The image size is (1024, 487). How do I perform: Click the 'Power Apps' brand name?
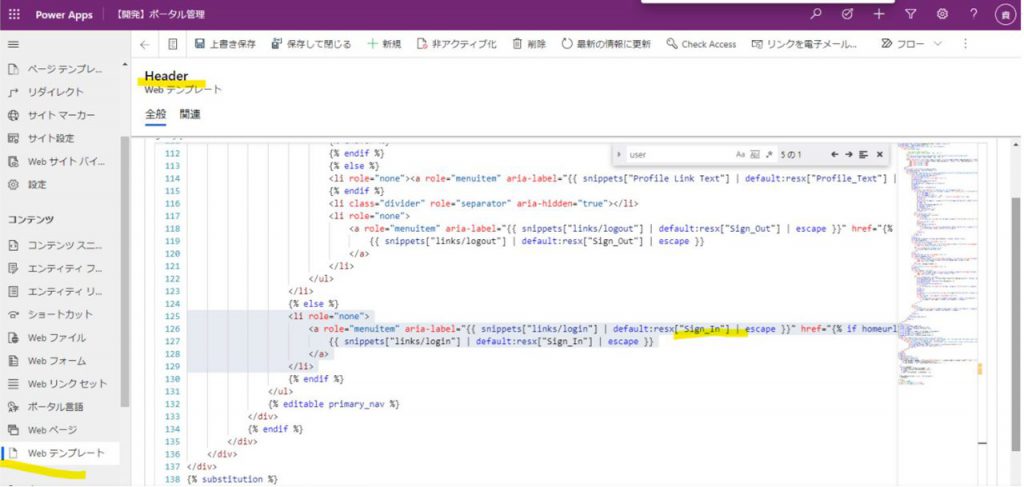click(x=64, y=15)
